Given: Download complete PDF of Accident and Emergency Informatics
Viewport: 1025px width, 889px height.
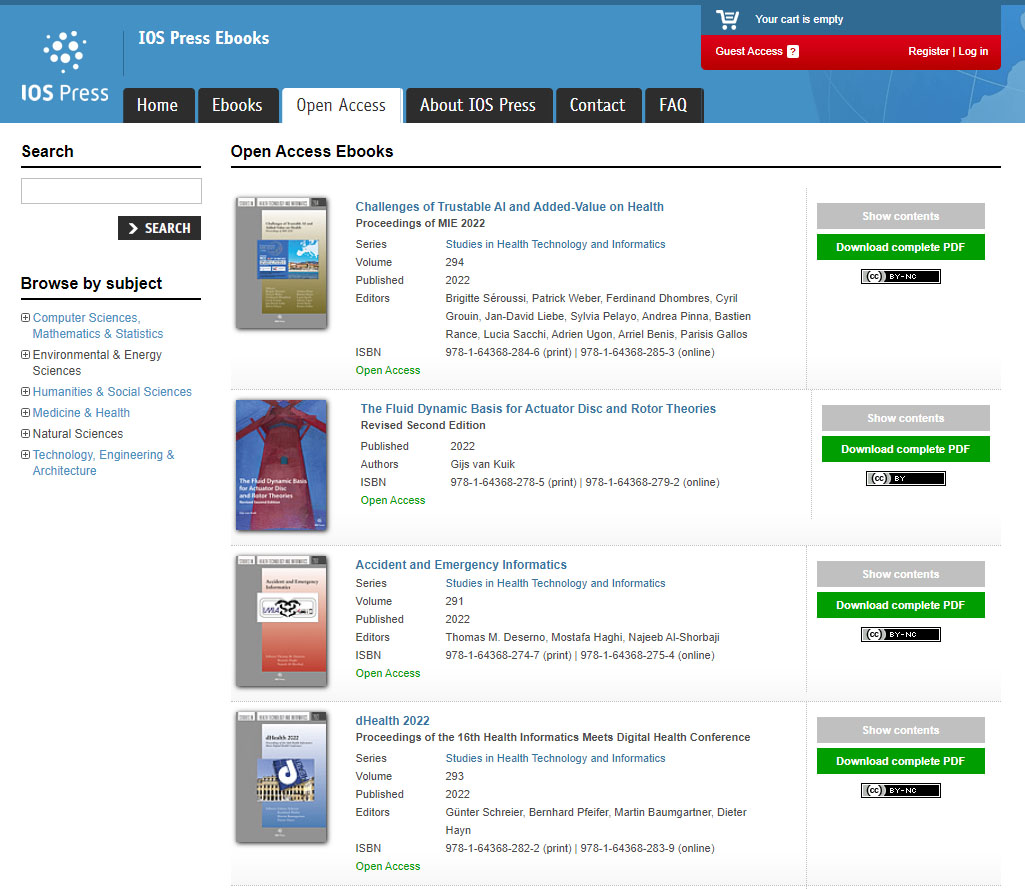Looking at the screenshot, I should pyautogui.click(x=900, y=605).
